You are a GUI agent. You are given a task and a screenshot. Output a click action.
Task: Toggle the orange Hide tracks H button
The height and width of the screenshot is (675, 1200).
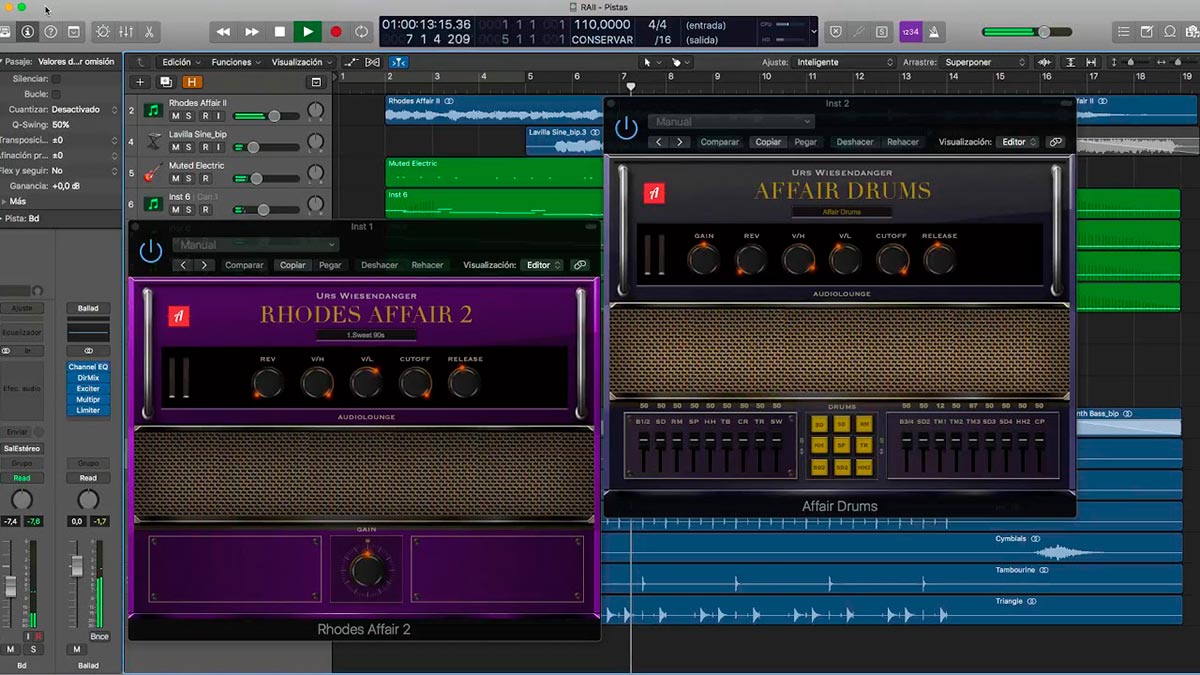(x=191, y=82)
